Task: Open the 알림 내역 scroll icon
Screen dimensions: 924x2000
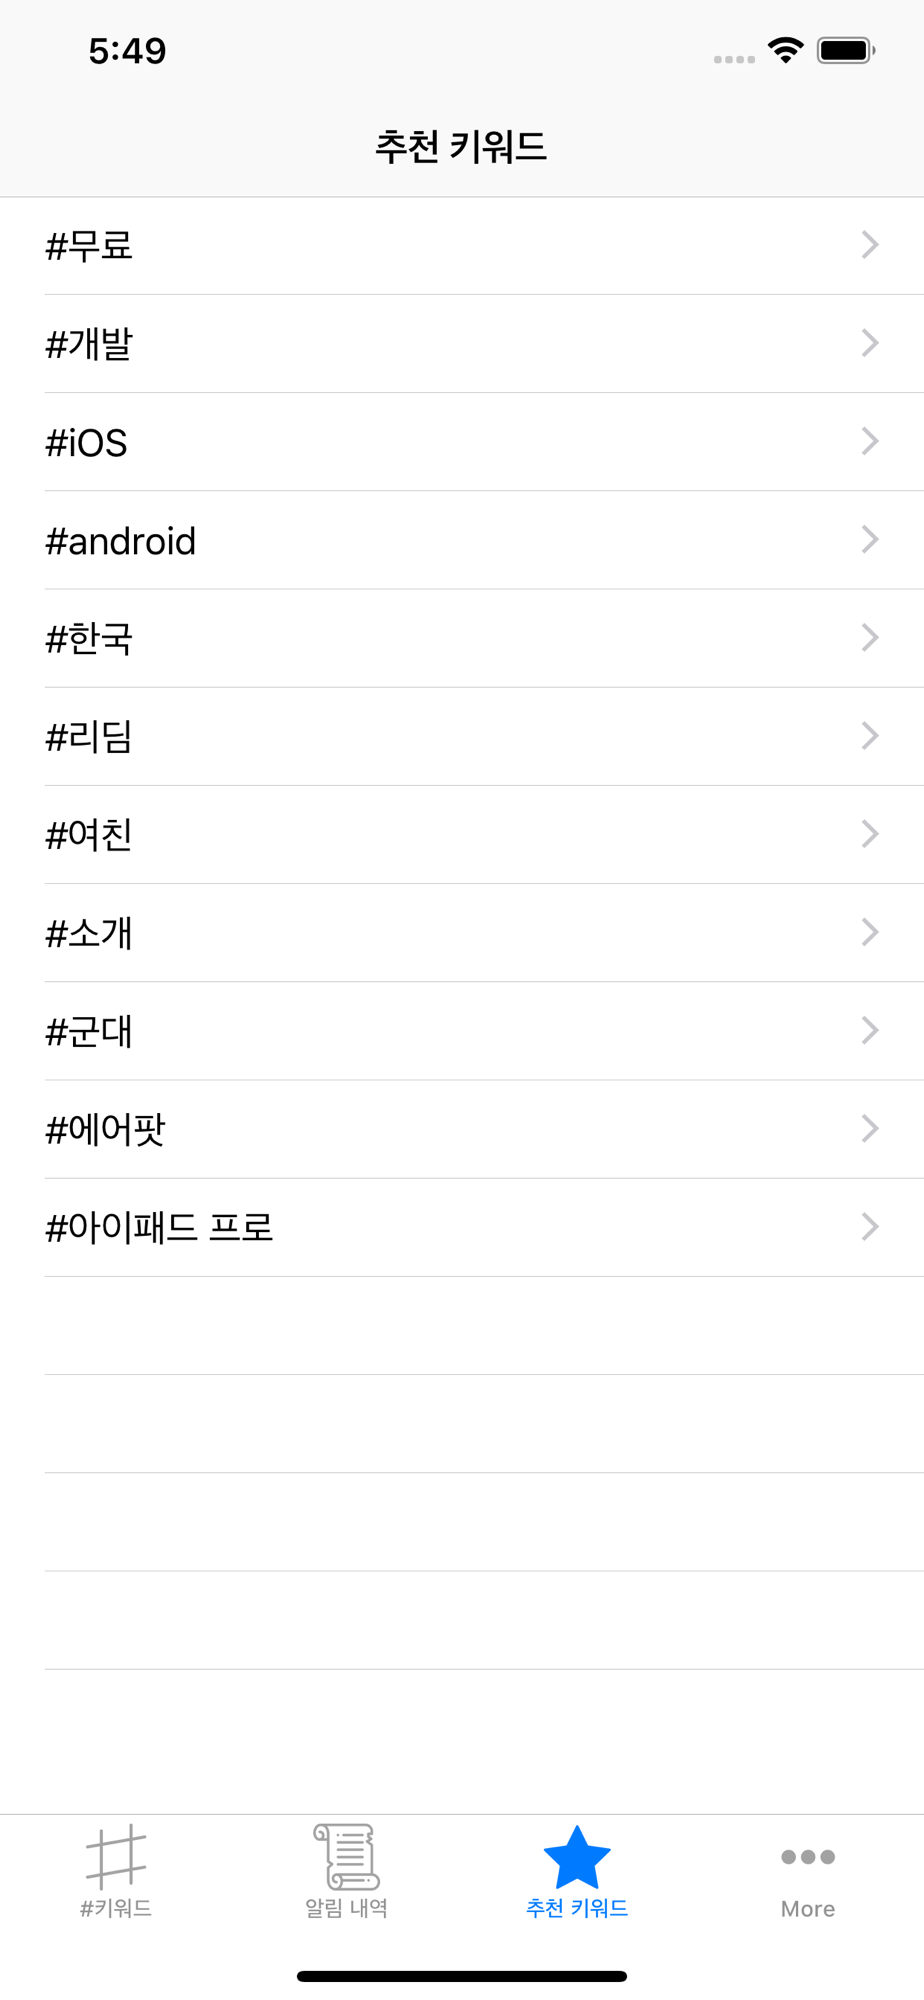Action: coord(346,1856)
